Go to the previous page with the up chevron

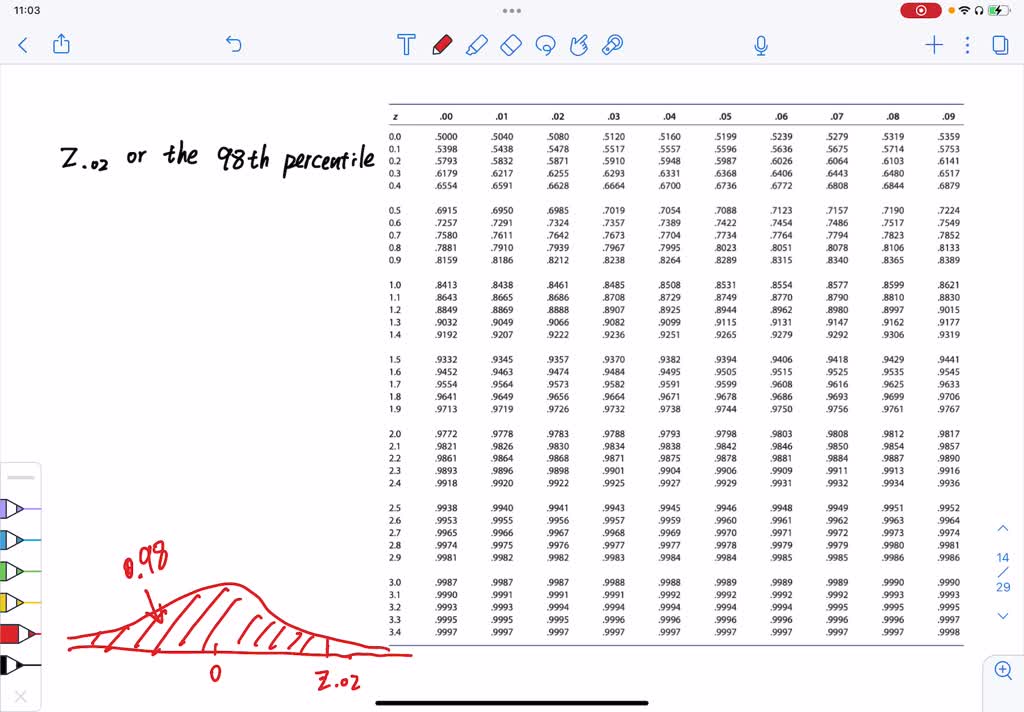coord(1002,527)
